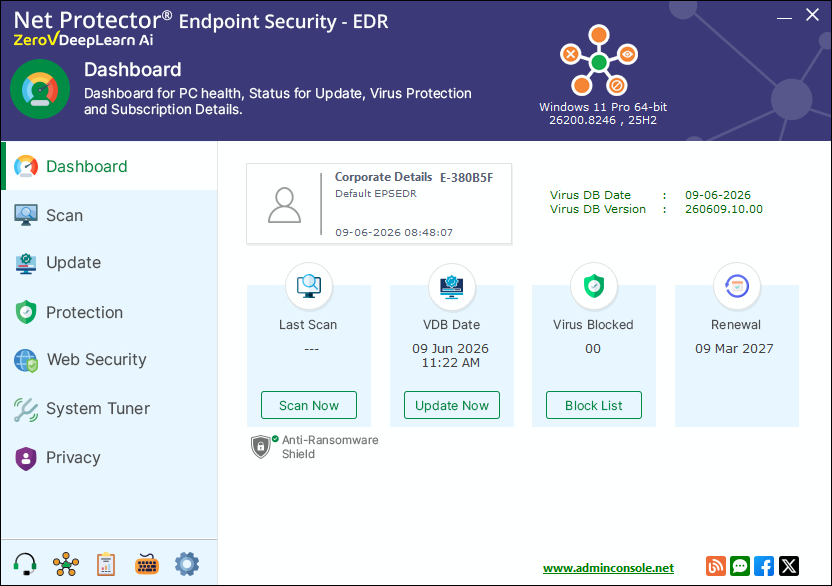Open settings gear icon
Image resolution: width=832 pixels, height=586 pixels.
pos(187,564)
